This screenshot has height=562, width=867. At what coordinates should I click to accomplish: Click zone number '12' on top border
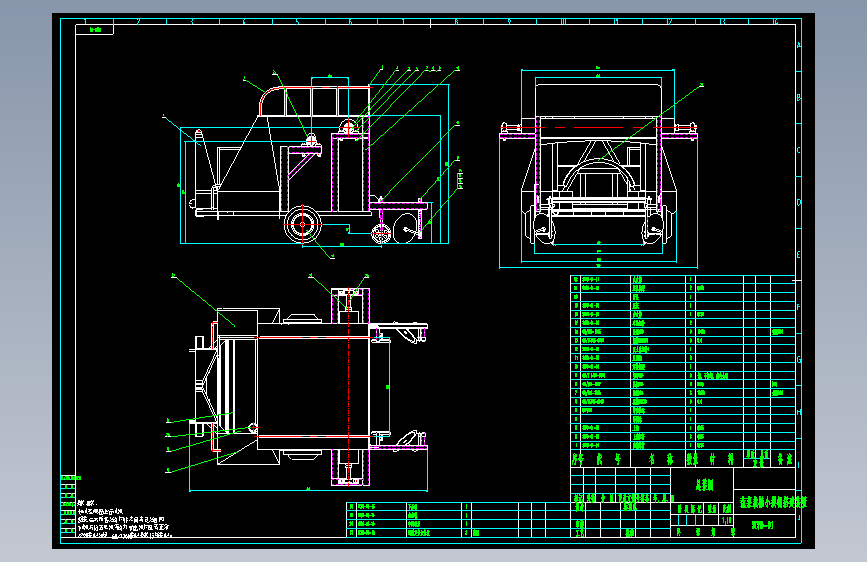(669, 22)
